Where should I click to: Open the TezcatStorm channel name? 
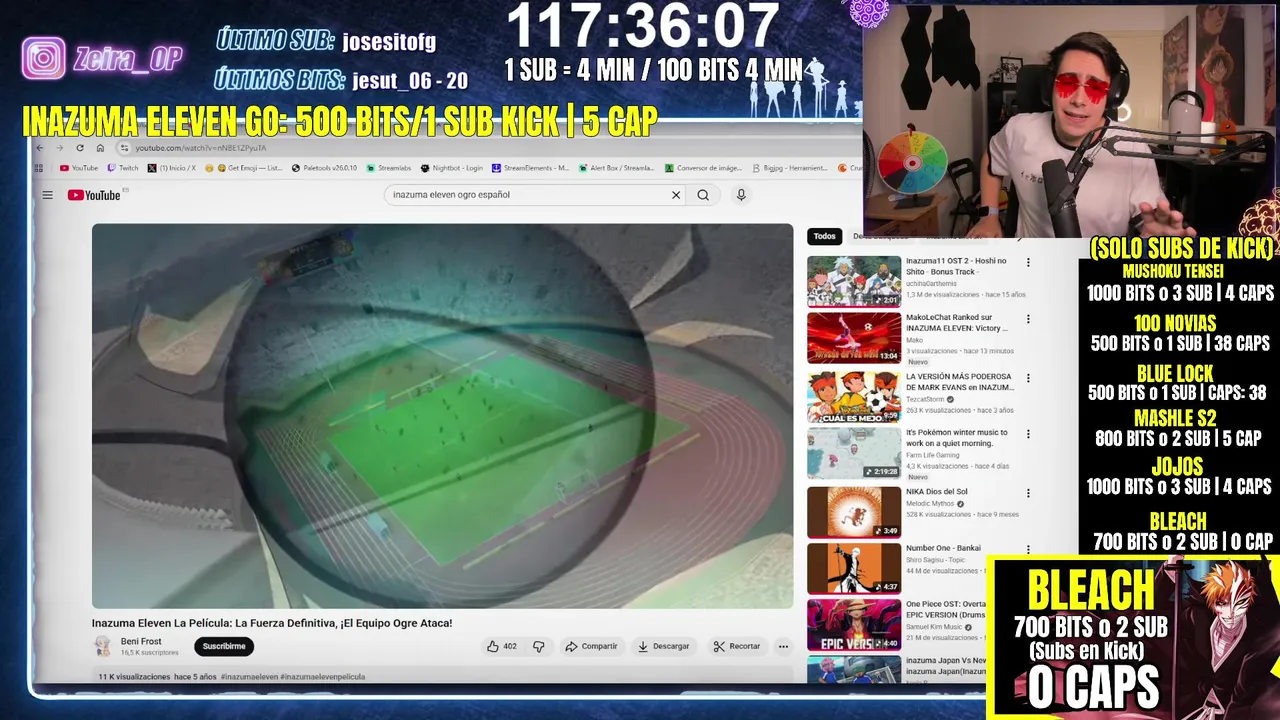point(926,399)
